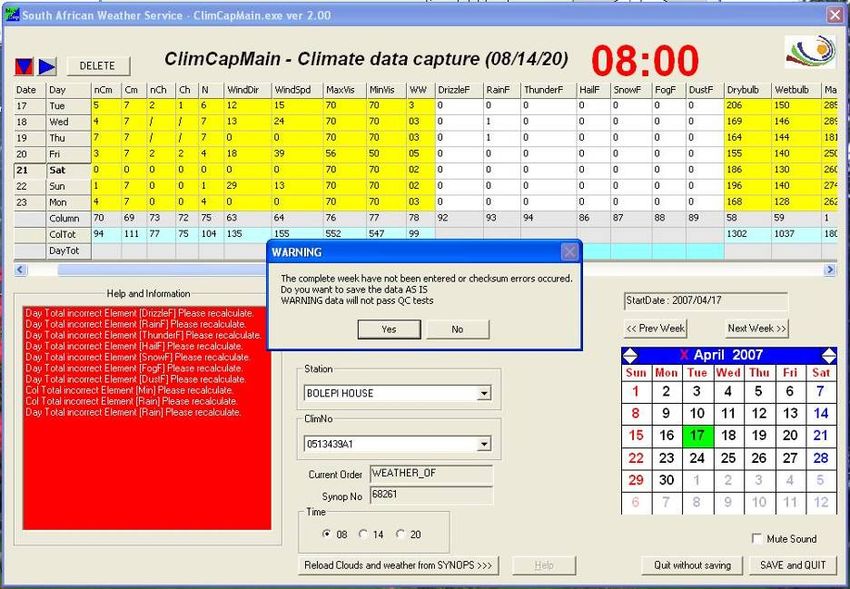Confirm saving by clicking Yes
Viewport: 850px width, 589px height.
(x=389, y=329)
